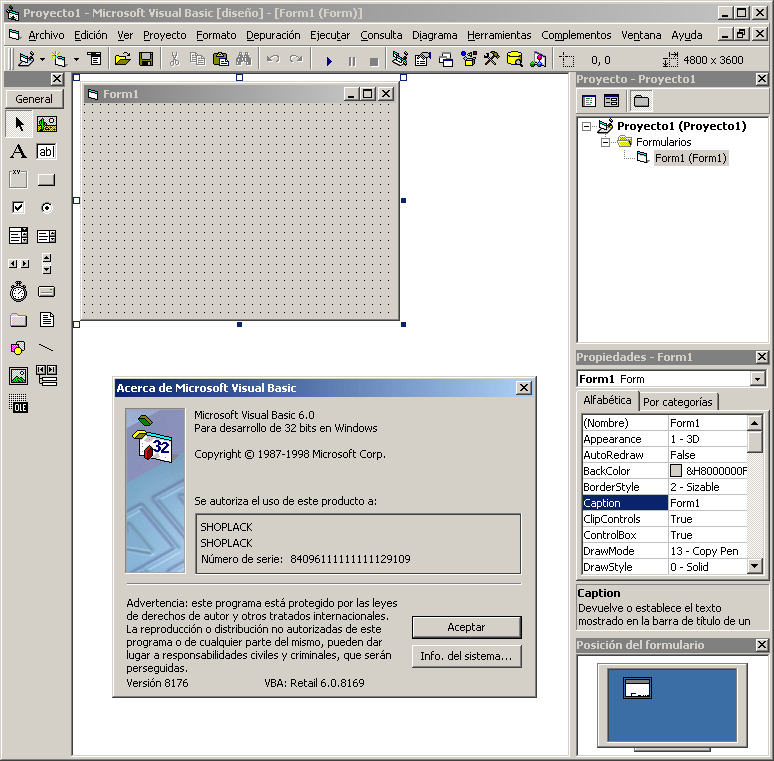Select the Timer control tool
Viewport: 774px width, 761px height.
[19, 292]
